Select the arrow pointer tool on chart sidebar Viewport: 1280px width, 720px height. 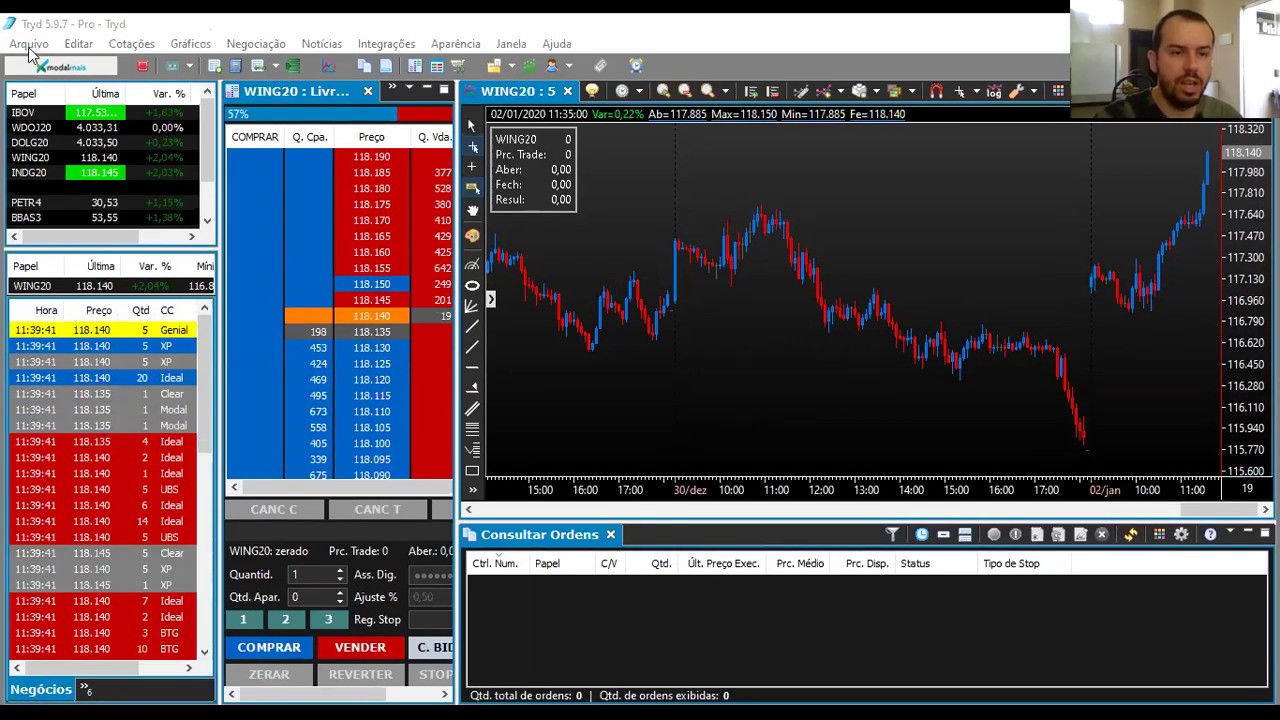(x=472, y=126)
